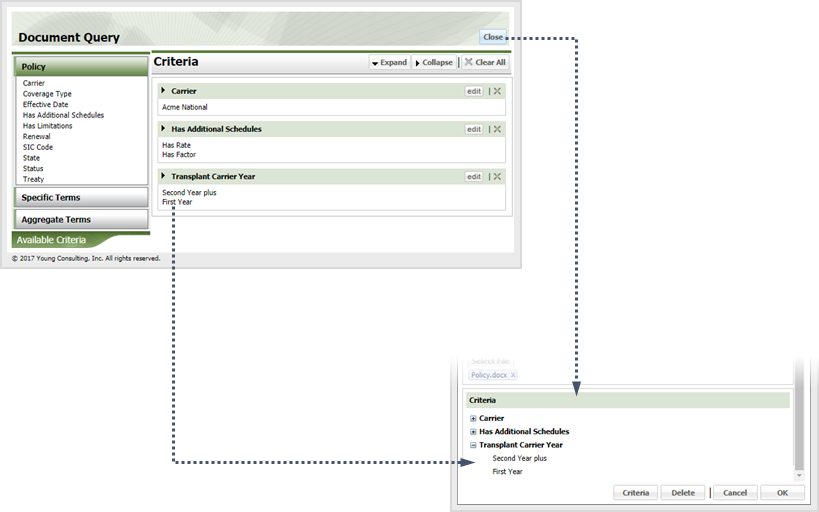The width and height of the screenshot is (819, 512).
Task: Expand the Carrier node in the dialog tree
Action: pos(473,418)
